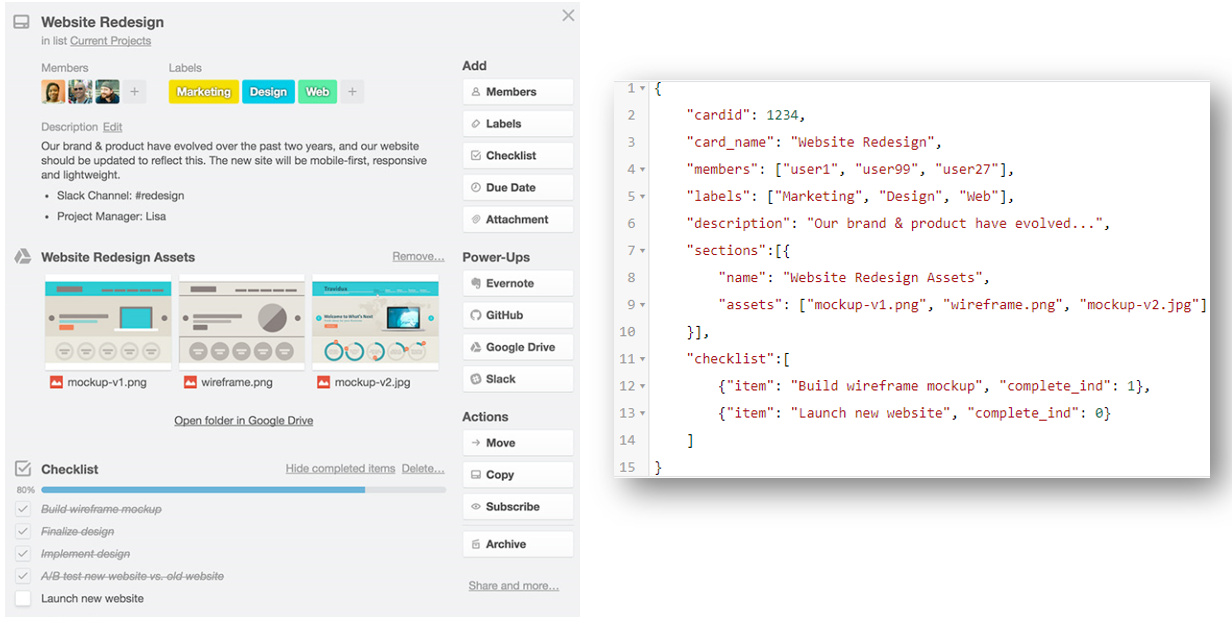The width and height of the screenshot is (1232, 618).
Task: Click the Hide completed items link
Action: tap(340, 468)
